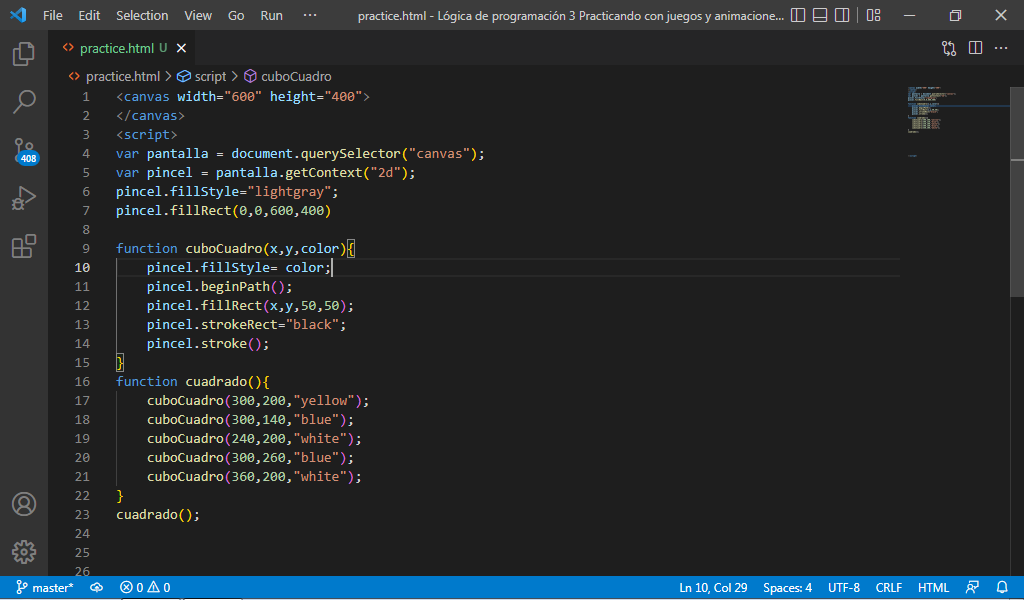Click the "yellow" string on line 17
Image resolution: width=1024 pixels, height=600 pixels.
pos(324,400)
